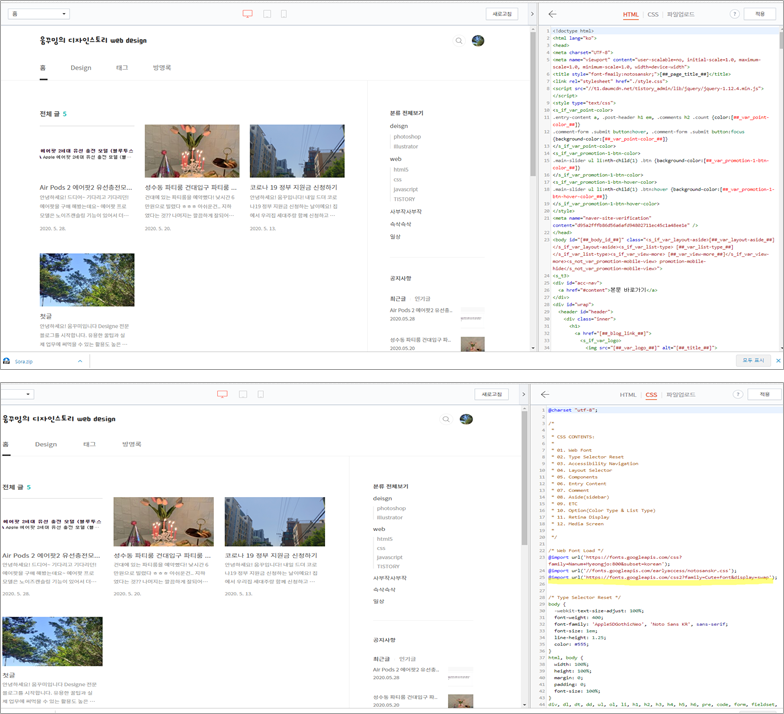784x714 pixels.
Task: Open Design menu in bottom blog preview
Action: 46,444
